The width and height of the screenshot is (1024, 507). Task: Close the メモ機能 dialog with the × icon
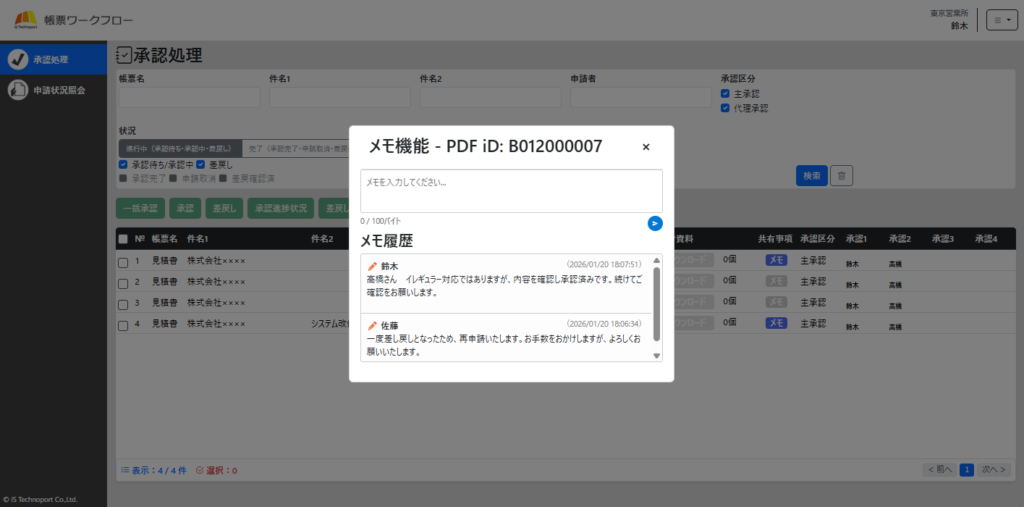(x=646, y=147)
